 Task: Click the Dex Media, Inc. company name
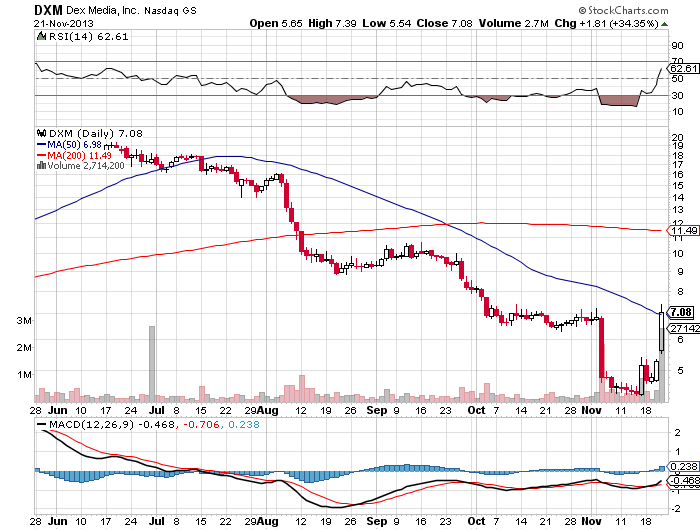[102, 10]
